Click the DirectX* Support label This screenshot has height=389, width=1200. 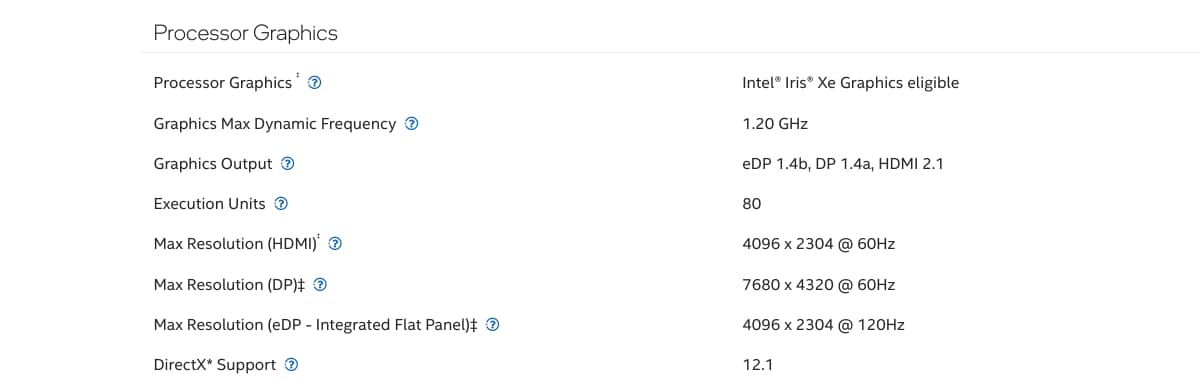215,365
